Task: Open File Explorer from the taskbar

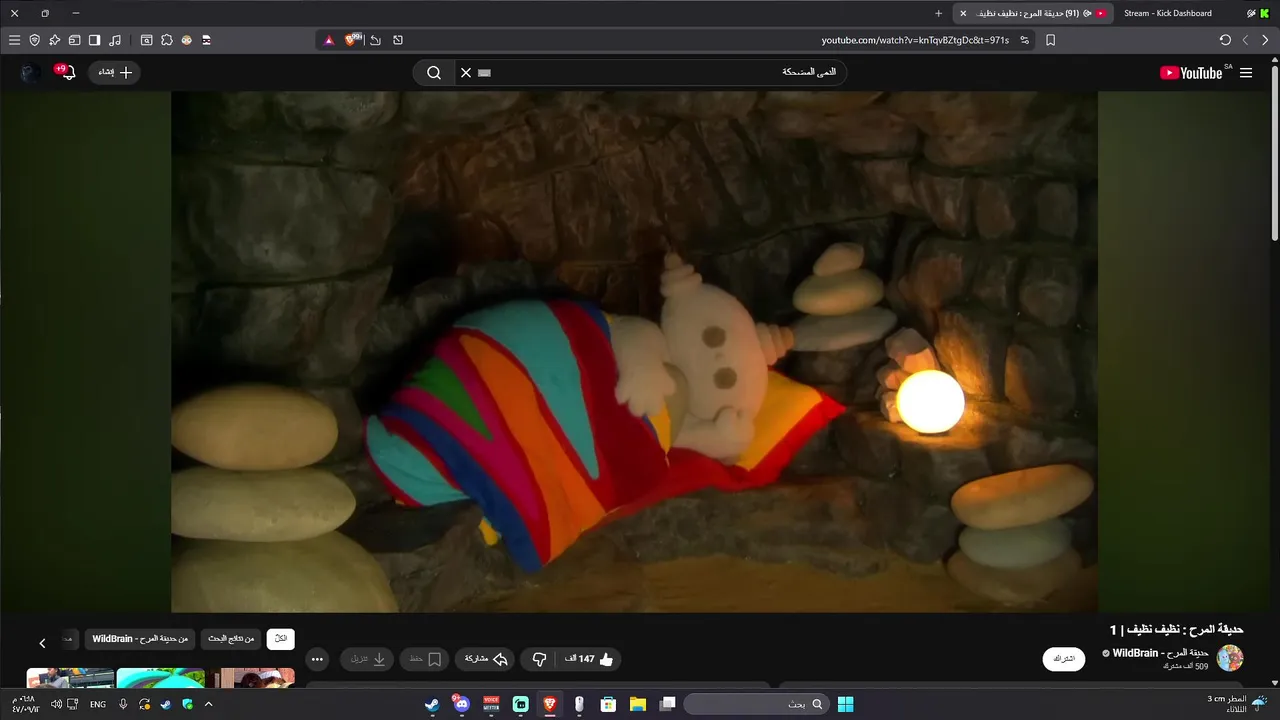Action: pos(637,704)
